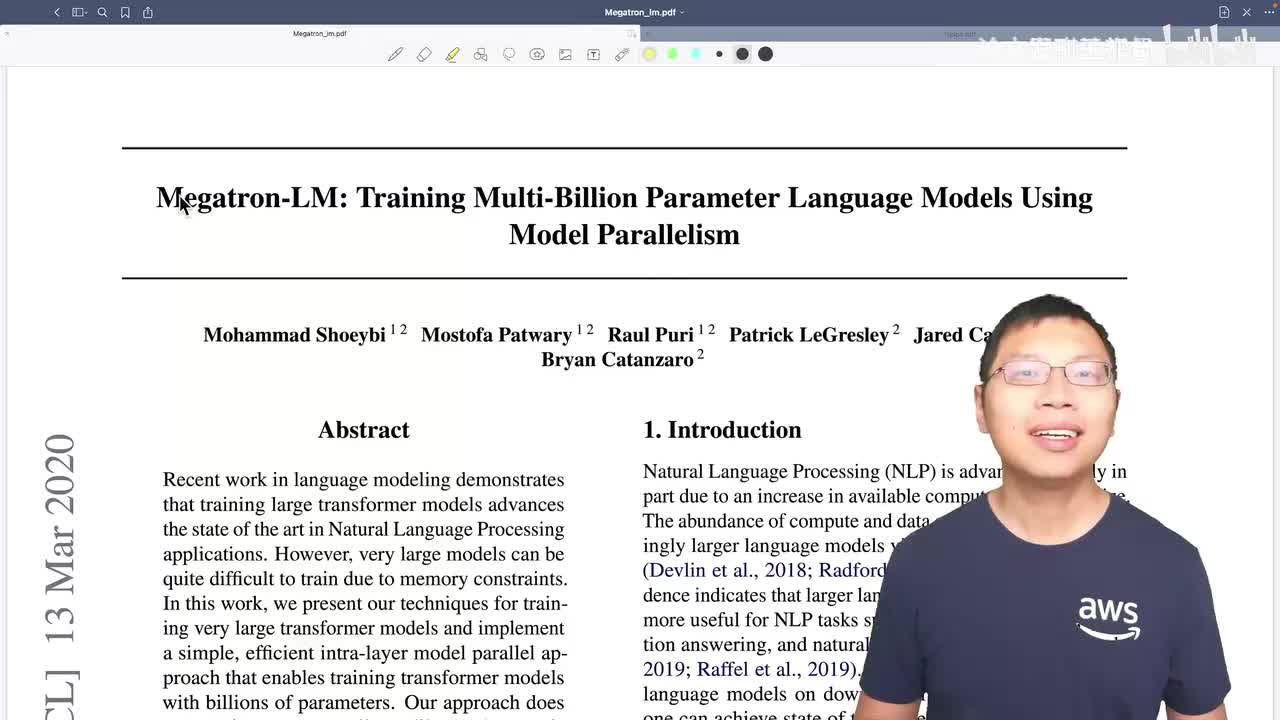Switch to the second document tab
The width and height of the screenshot is (1280, 720).
(960, 34)
